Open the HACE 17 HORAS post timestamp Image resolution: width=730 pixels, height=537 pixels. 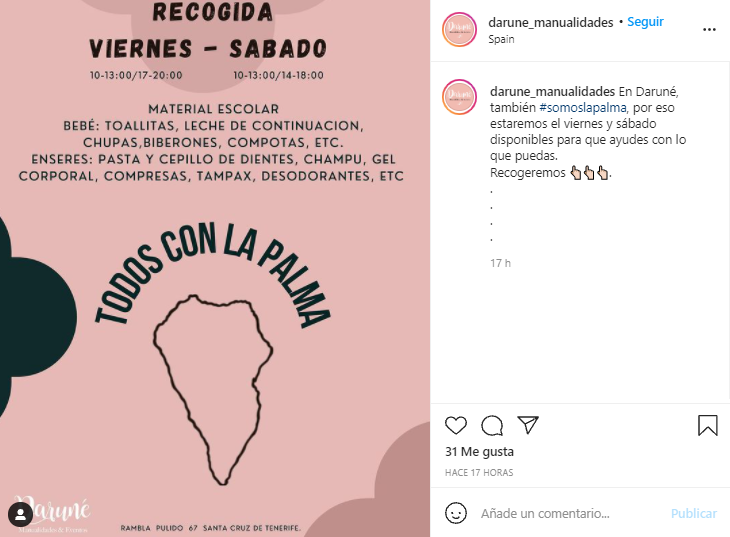(479, 472)
